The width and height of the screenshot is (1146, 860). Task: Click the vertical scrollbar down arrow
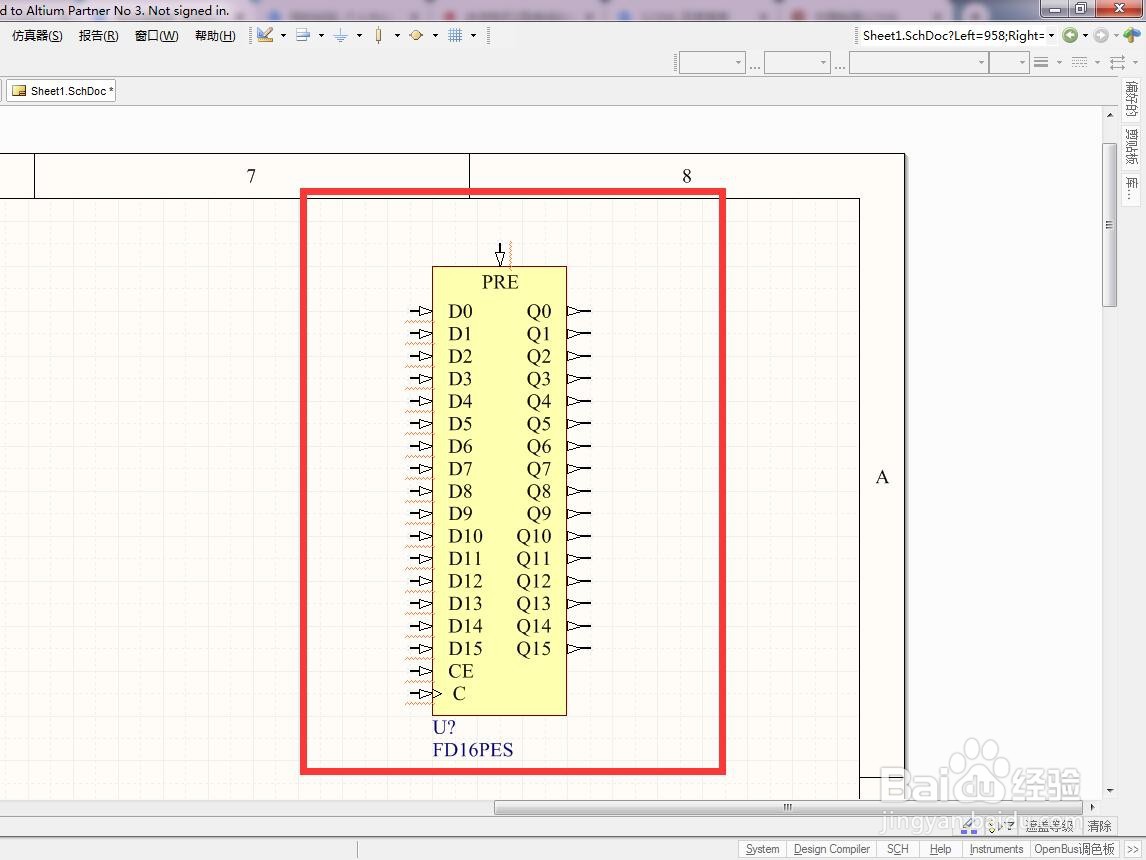[1110, 791]
